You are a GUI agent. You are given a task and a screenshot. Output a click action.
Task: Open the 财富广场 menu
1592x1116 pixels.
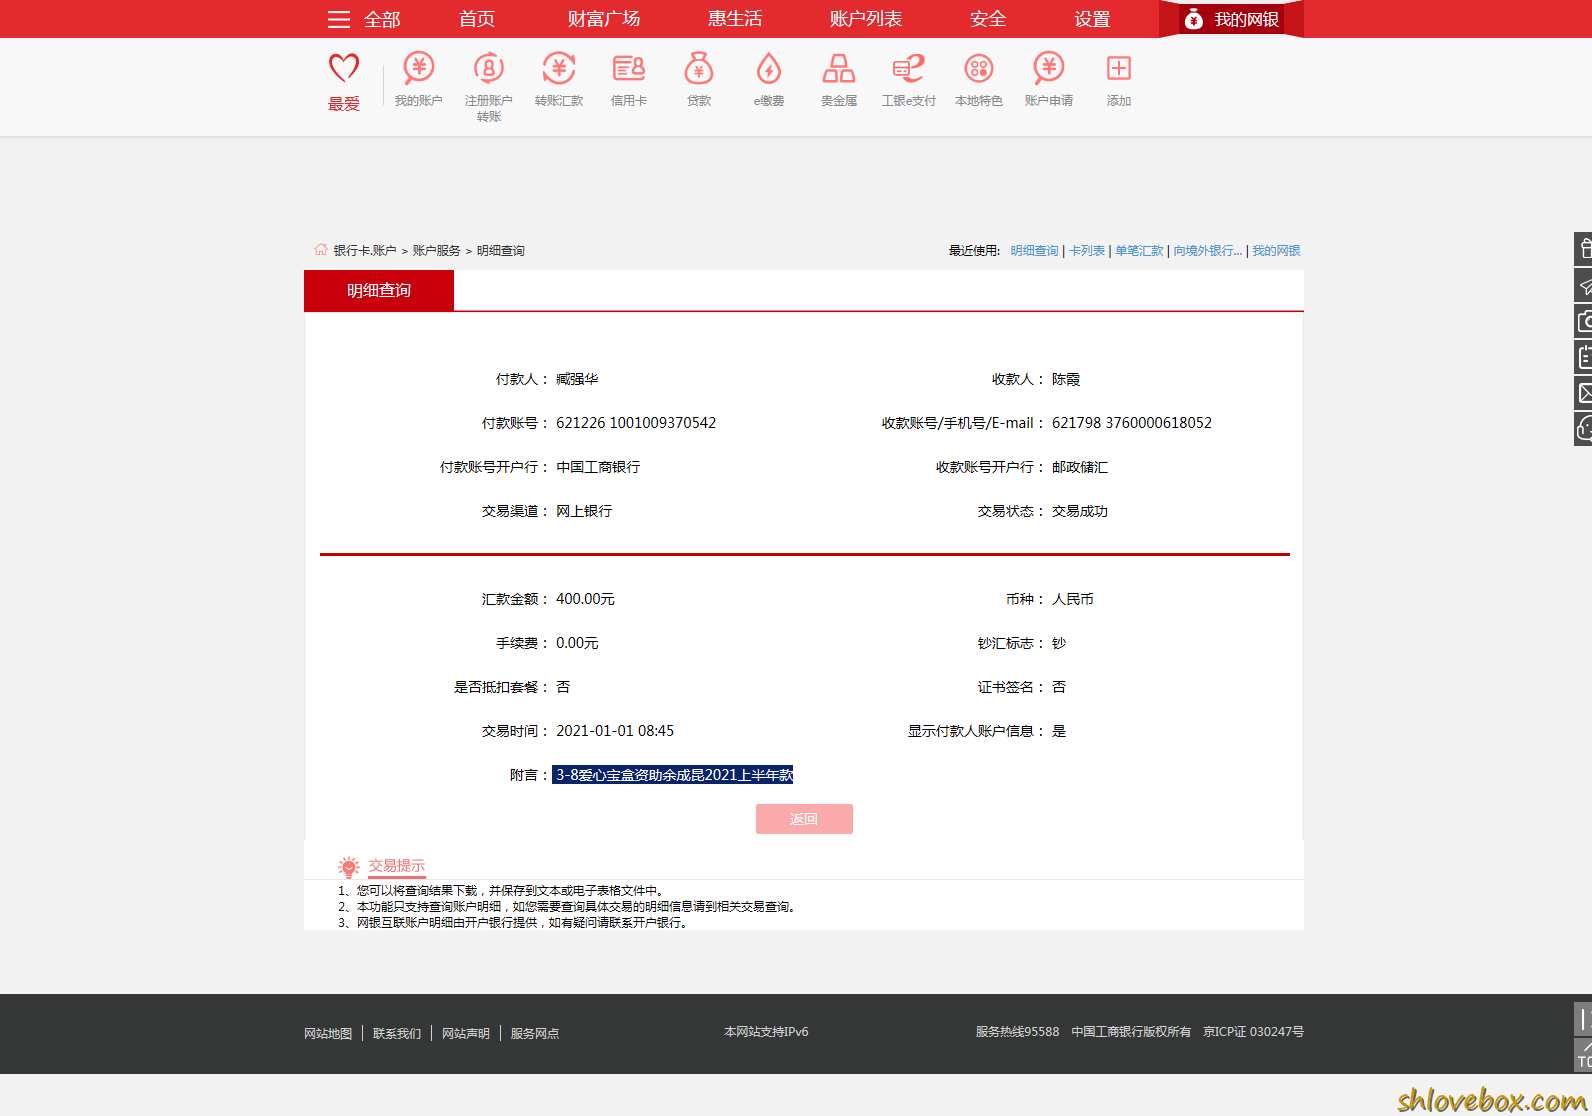tap(604, 19)
